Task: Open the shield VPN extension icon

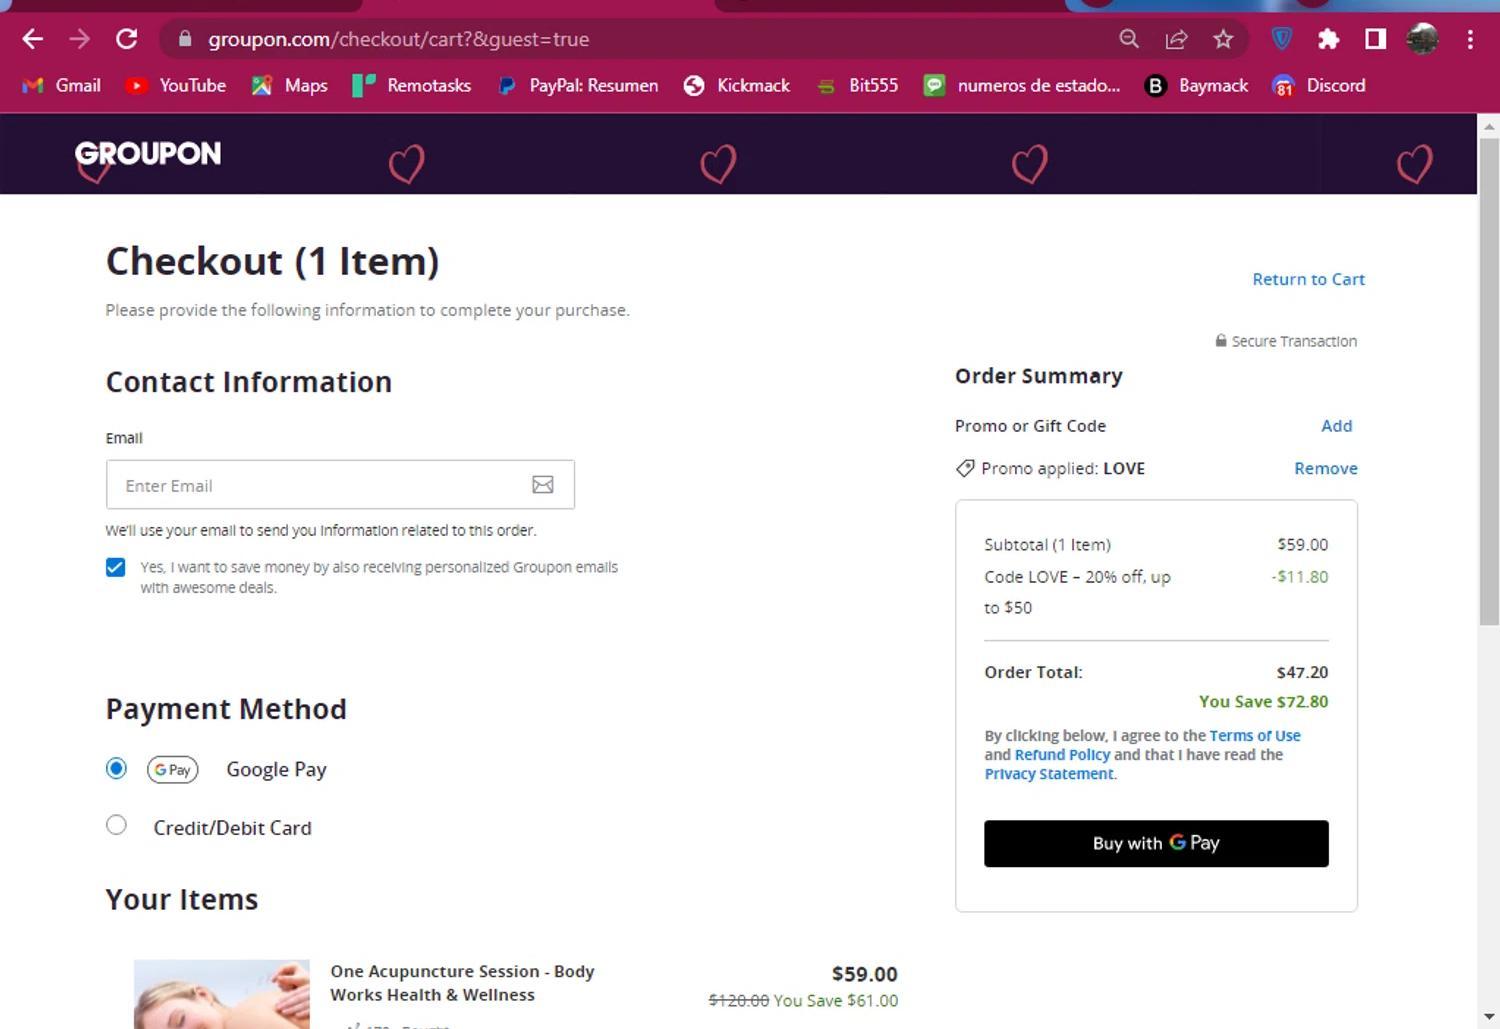Action: (x=1281, y=39)
